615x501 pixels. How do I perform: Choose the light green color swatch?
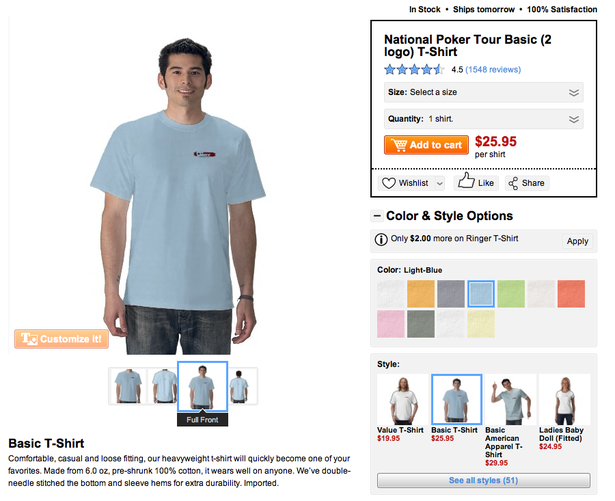tap(511, 294)
